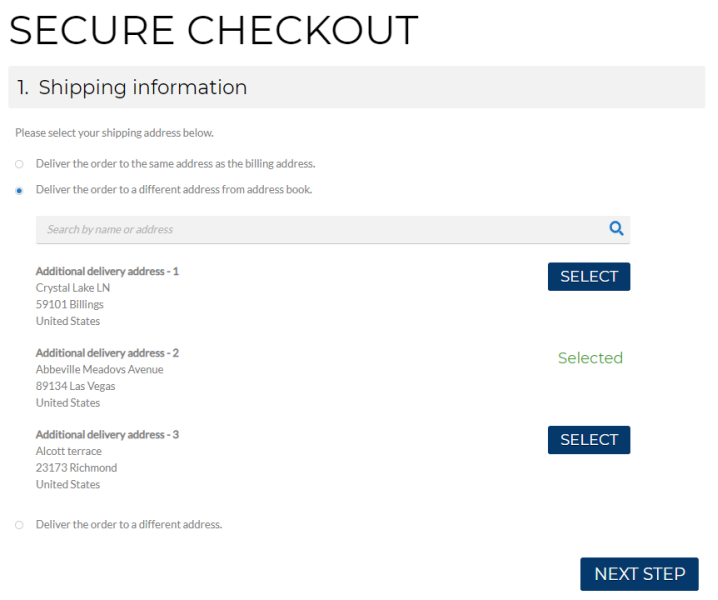Click the magnifying glass search icon

coord(616,229)
